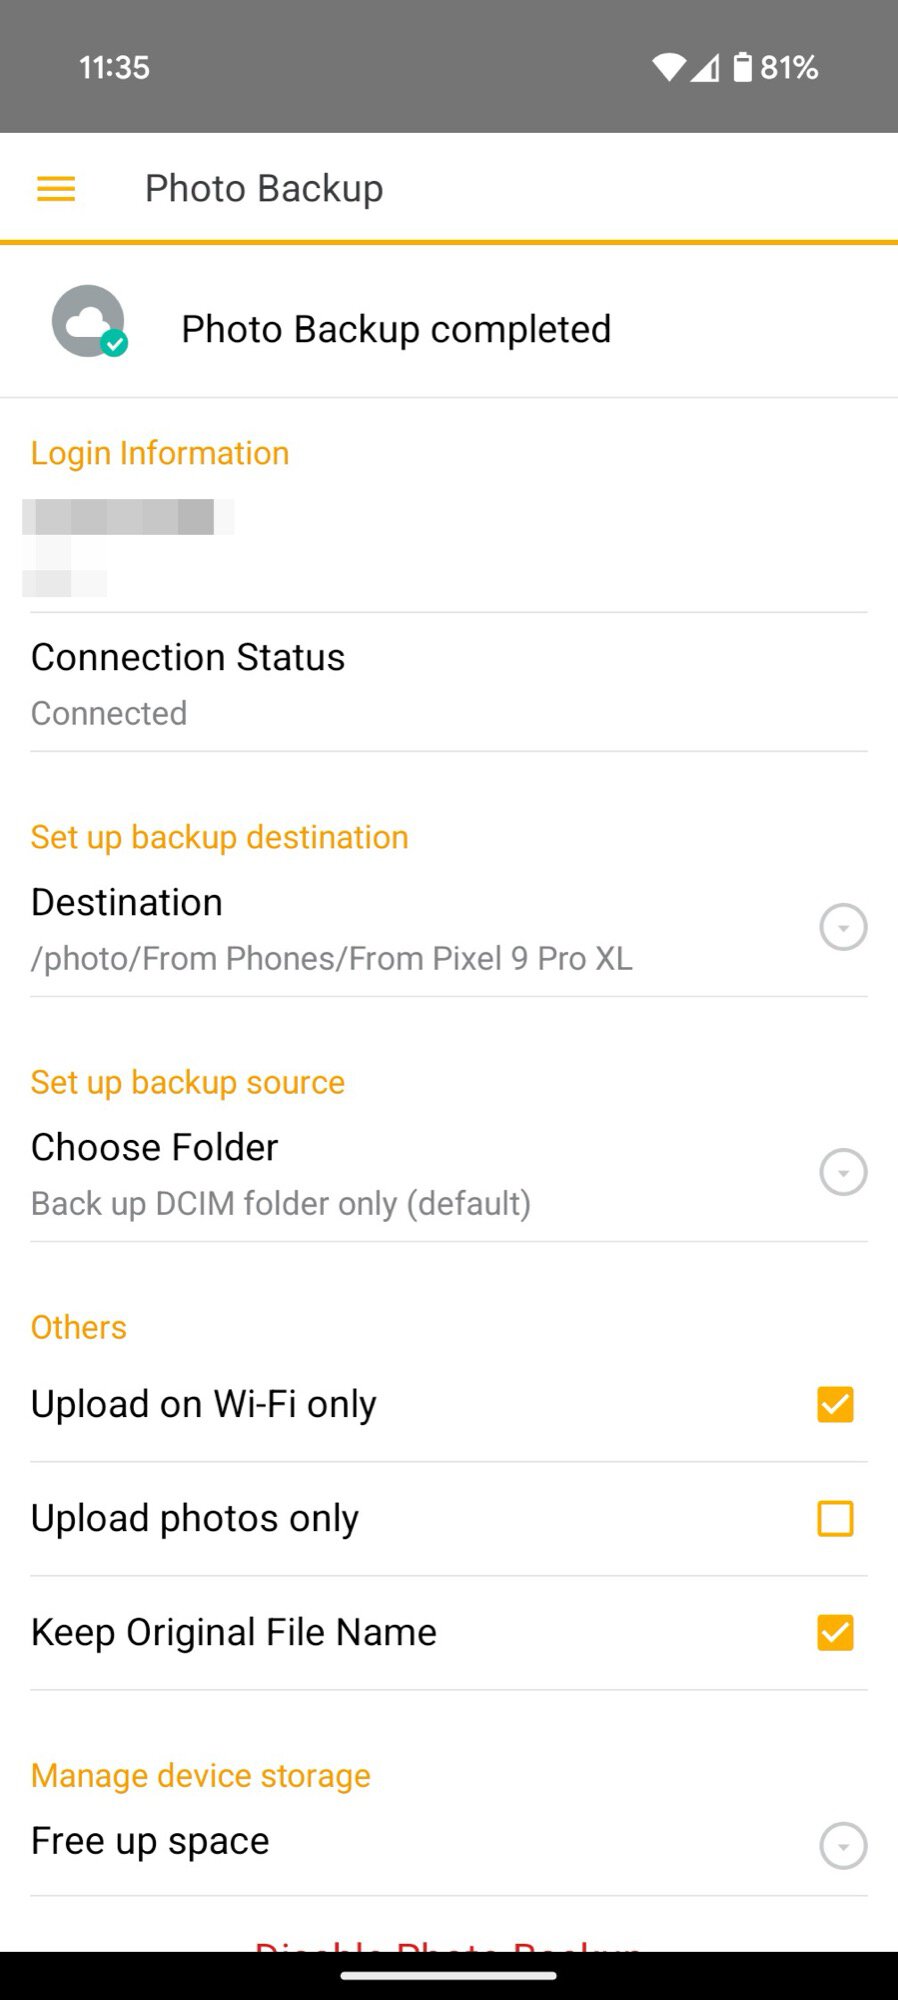Enable the Upload photos only checkbox
898x2000 pixels.
pos(835,1518)
